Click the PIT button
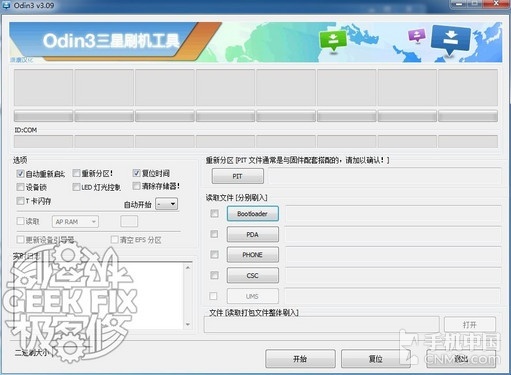This screenshot has width=511, height=375. (238, 176)
